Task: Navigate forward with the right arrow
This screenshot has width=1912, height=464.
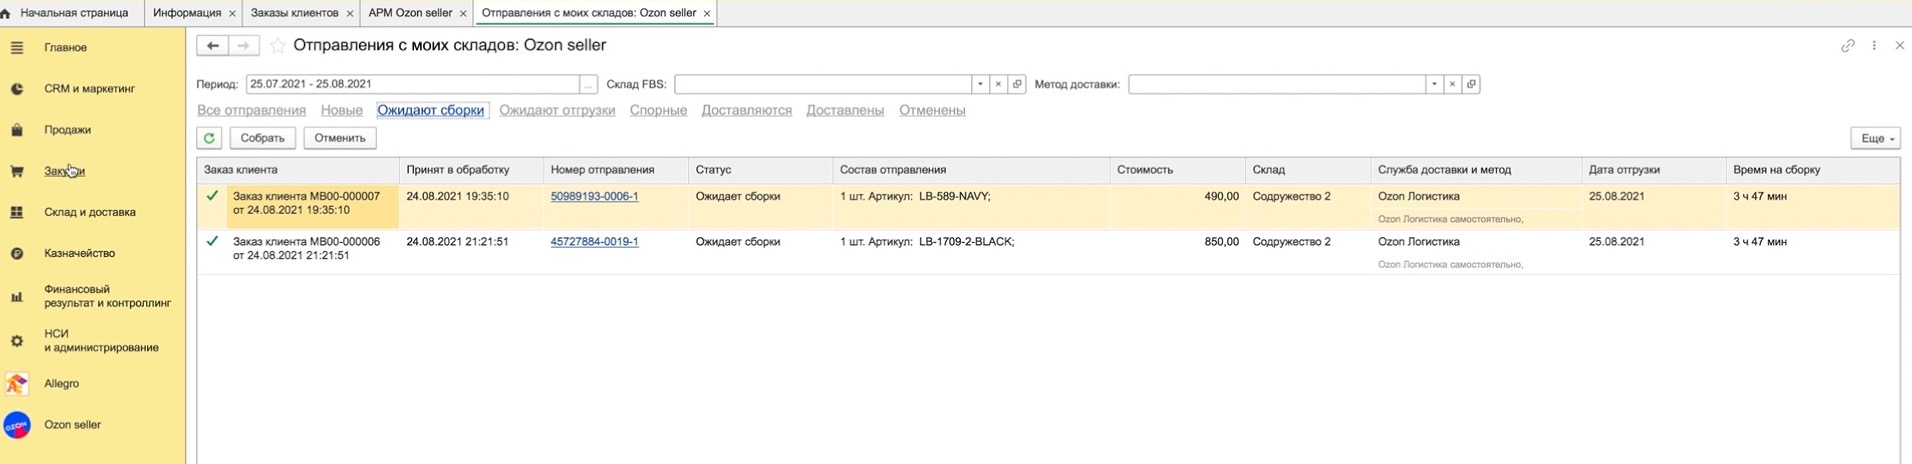Action: pyautogui.click(x=243, y=46)
